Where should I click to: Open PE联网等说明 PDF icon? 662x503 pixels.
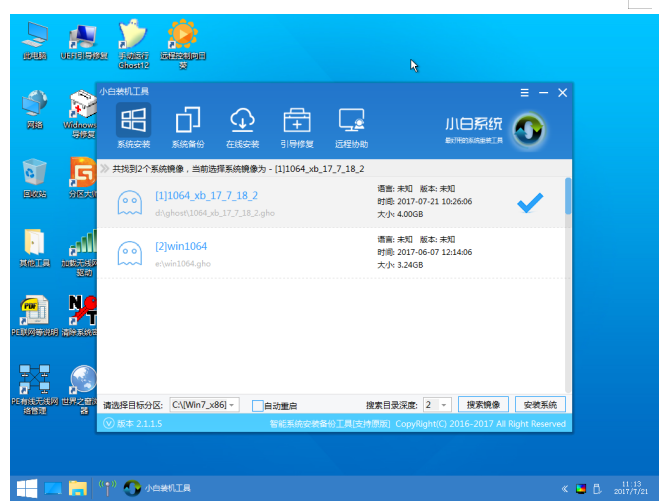click(x=35, y=316)
